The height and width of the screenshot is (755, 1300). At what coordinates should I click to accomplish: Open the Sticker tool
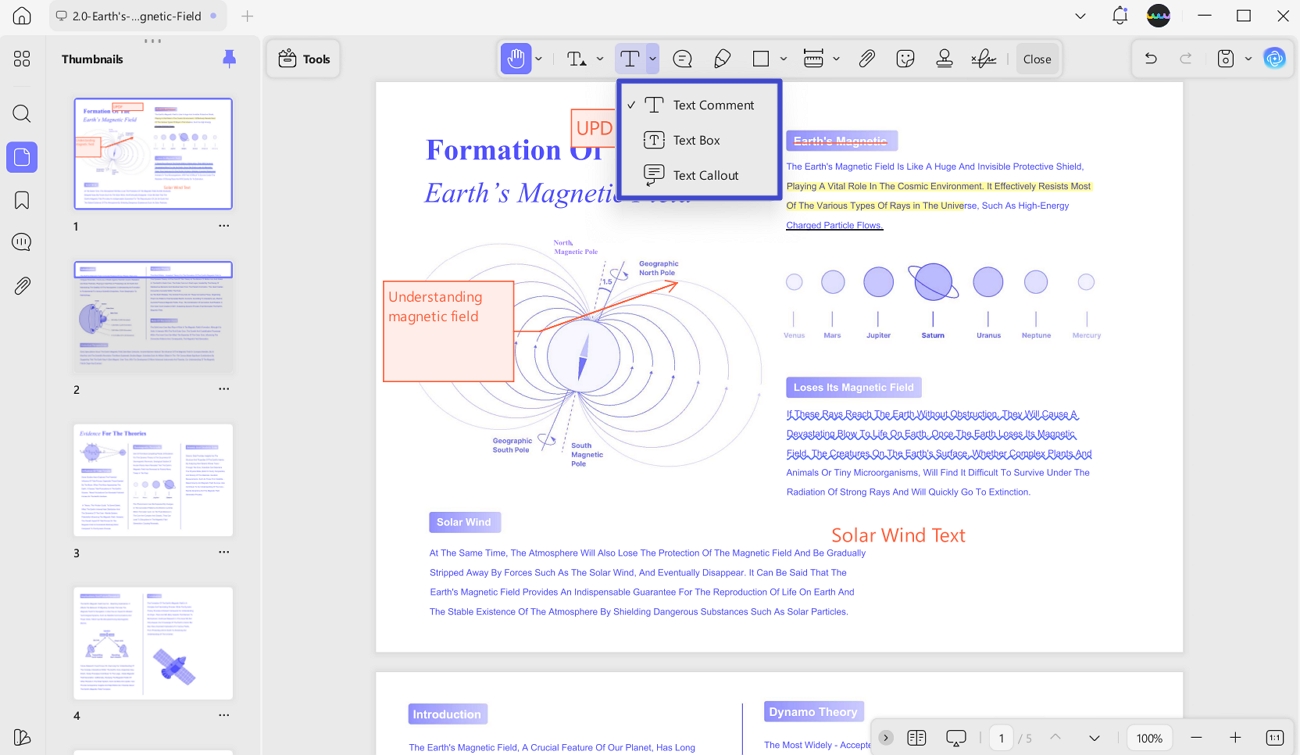905,58
